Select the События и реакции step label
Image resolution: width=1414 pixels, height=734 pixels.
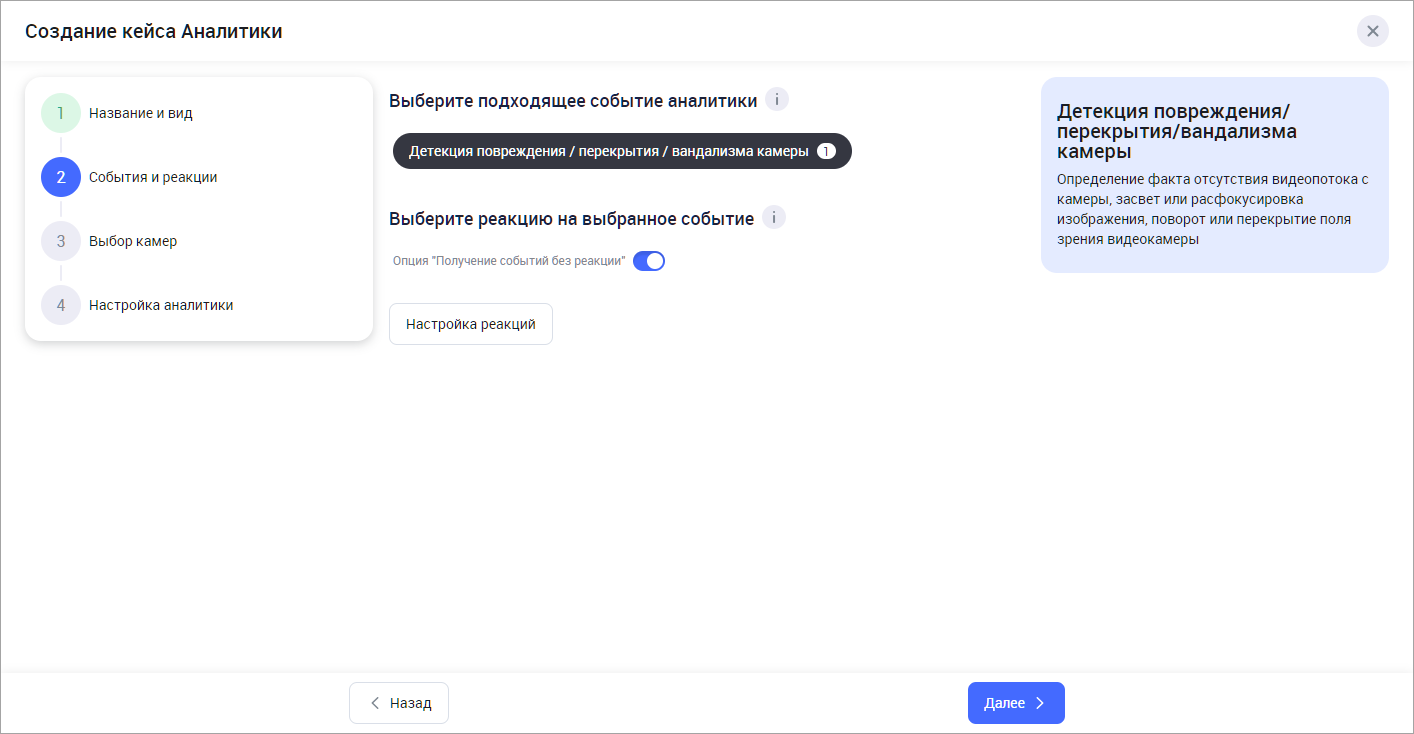pyautogui.click(x=152, y=177)
